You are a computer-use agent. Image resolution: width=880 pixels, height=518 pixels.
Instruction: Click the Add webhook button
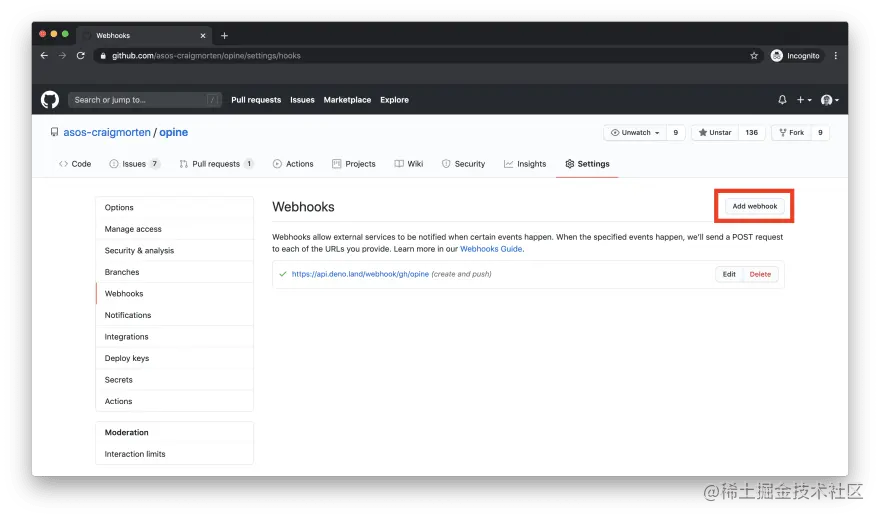click(x=754, y=206)
